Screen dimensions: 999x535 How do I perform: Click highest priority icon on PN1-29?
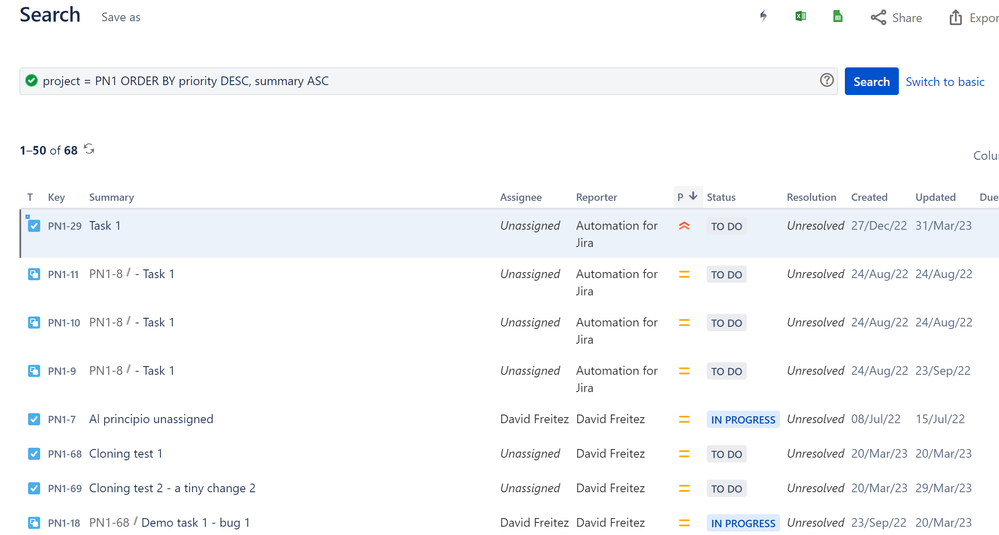(684, 225)
